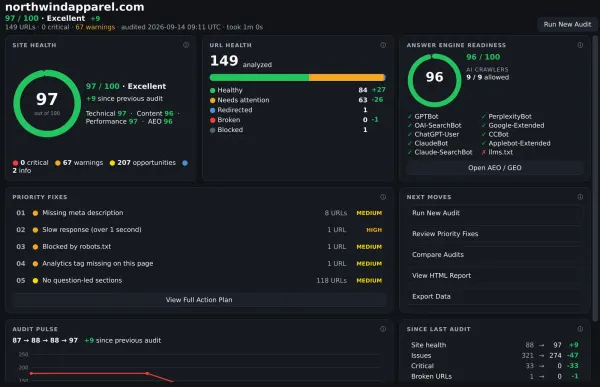Select Export Data in Next Moves
Image resolution: width=600 pixels, height=387 pixels.
point(495,297)
